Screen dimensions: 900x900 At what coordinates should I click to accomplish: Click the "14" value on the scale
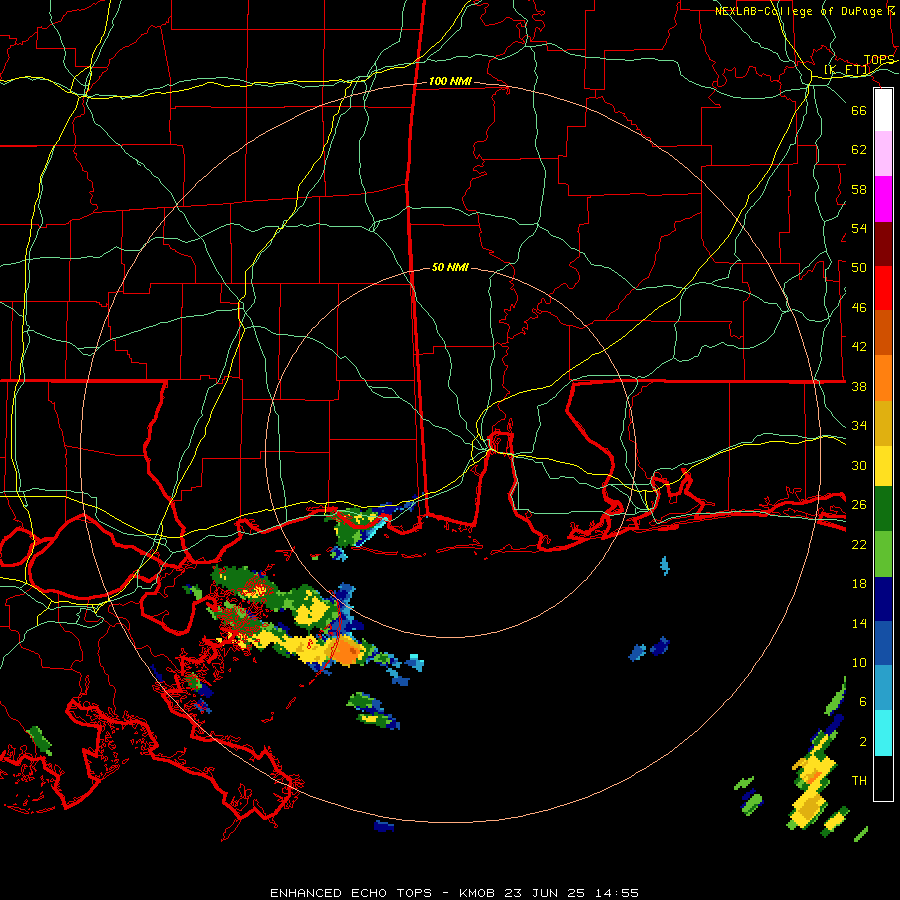tap(859, 623)
